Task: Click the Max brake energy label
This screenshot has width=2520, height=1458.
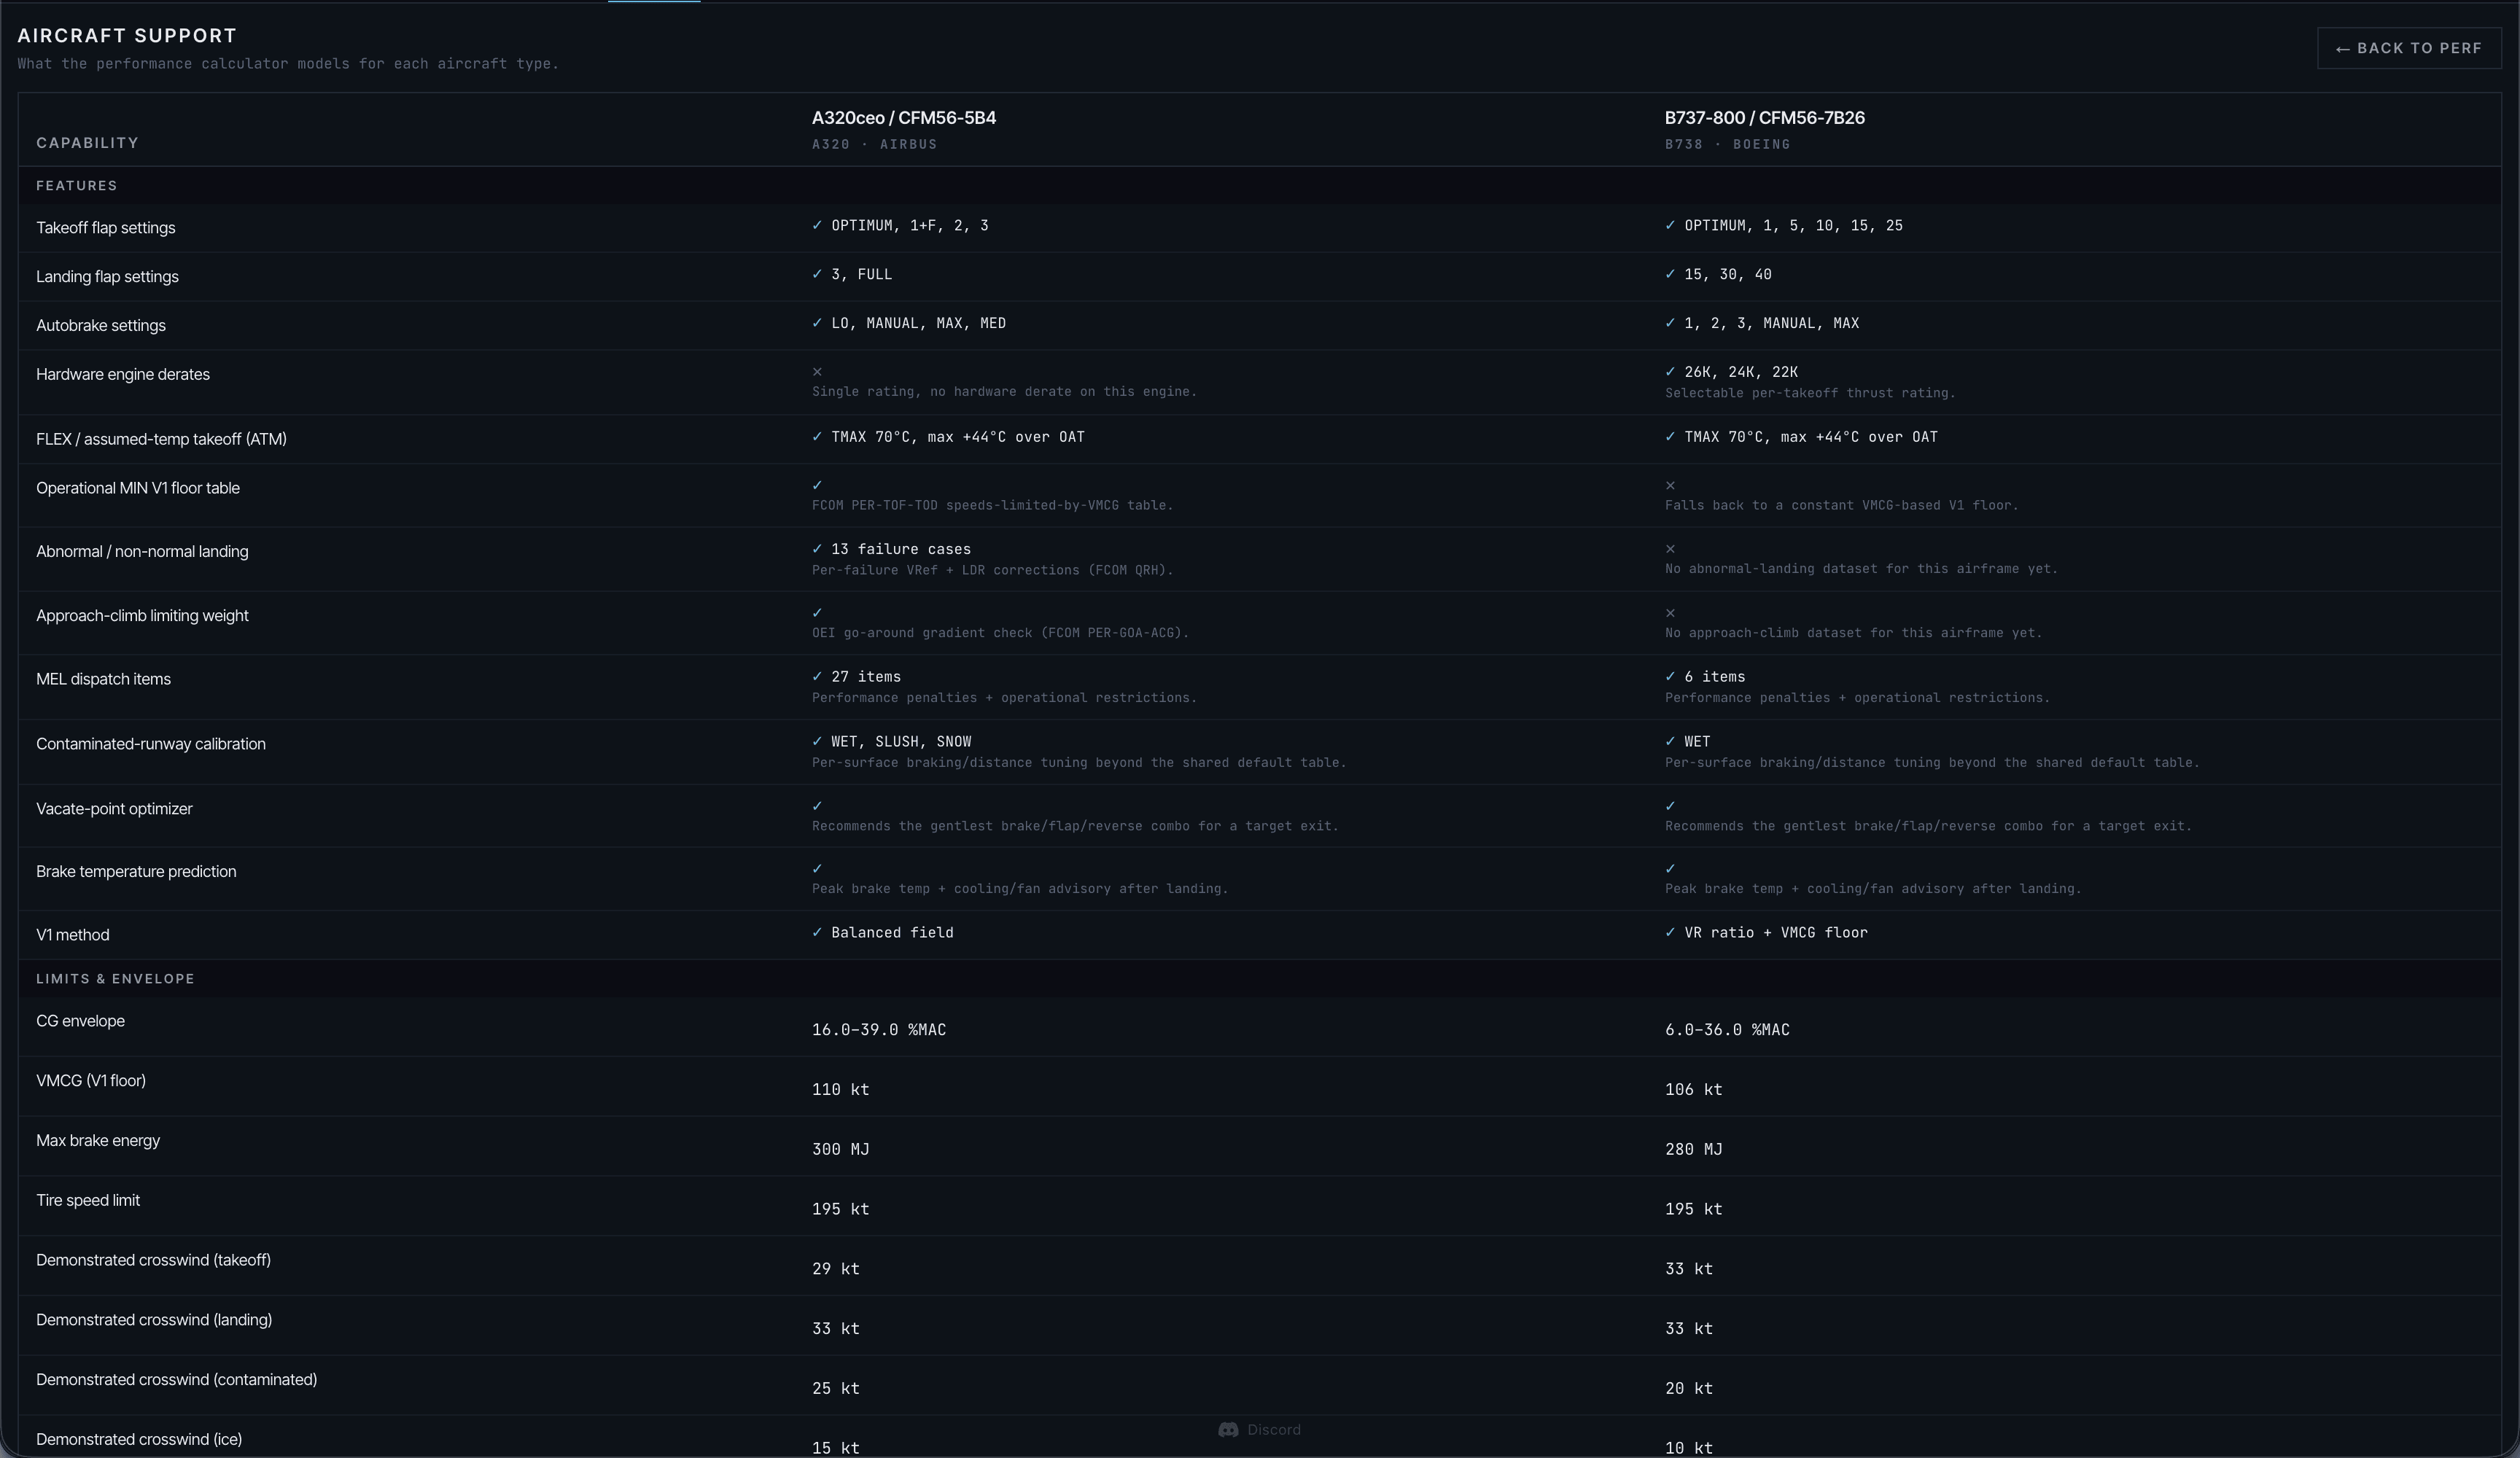Action: point(98,1141)
